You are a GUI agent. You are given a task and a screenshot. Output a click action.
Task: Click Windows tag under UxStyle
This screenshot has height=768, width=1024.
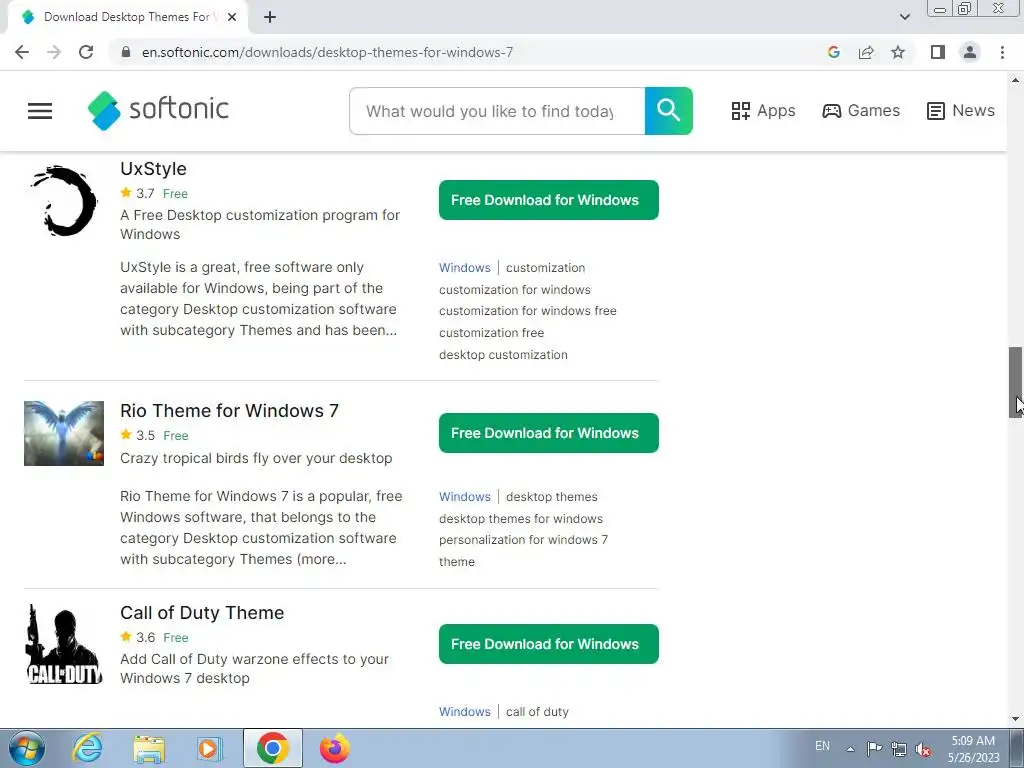[464, 268]
